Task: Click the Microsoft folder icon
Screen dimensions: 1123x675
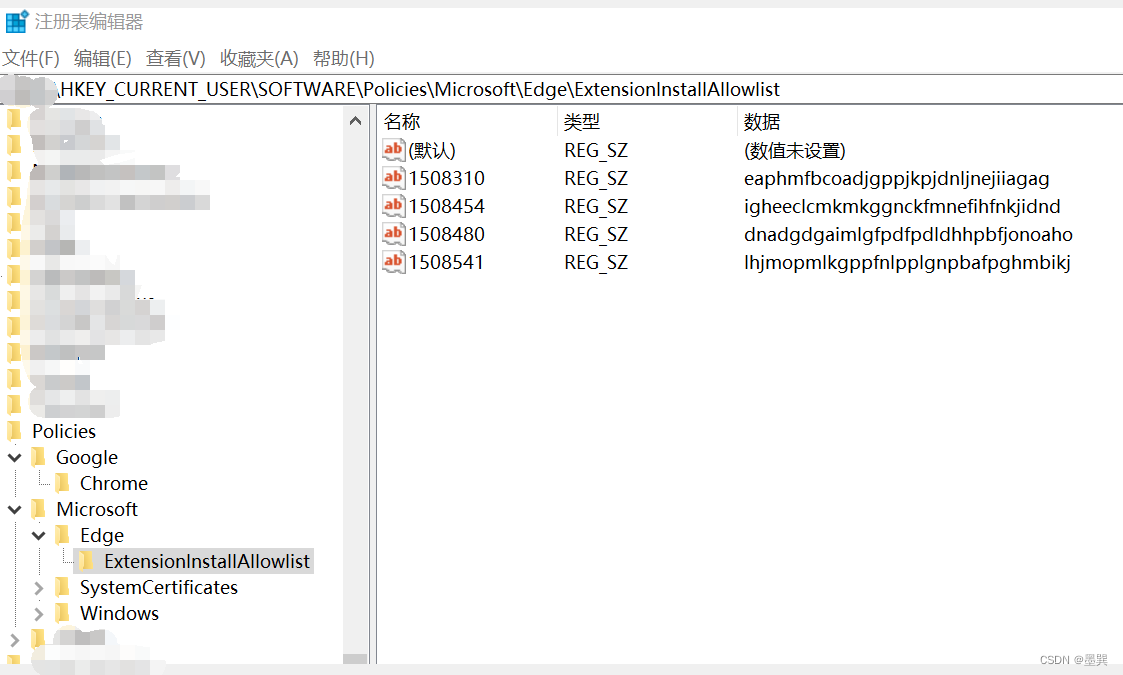Action: tap(39, 509)
